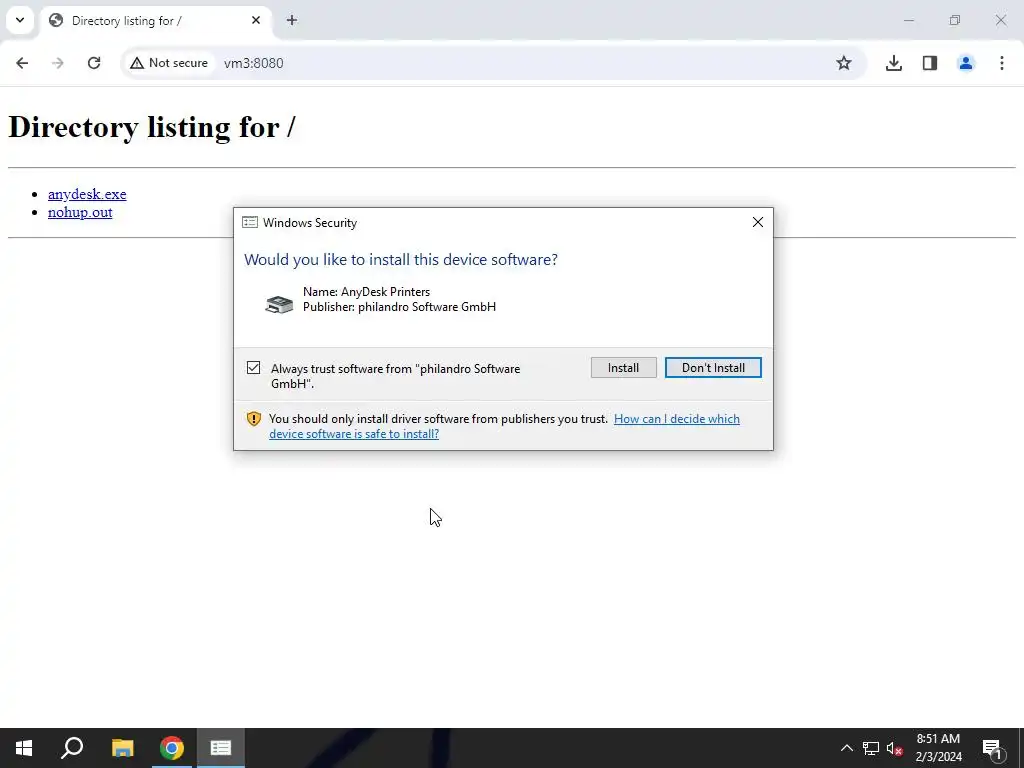
Task: Show hidden system tray icons
Action: coord(846,748)
